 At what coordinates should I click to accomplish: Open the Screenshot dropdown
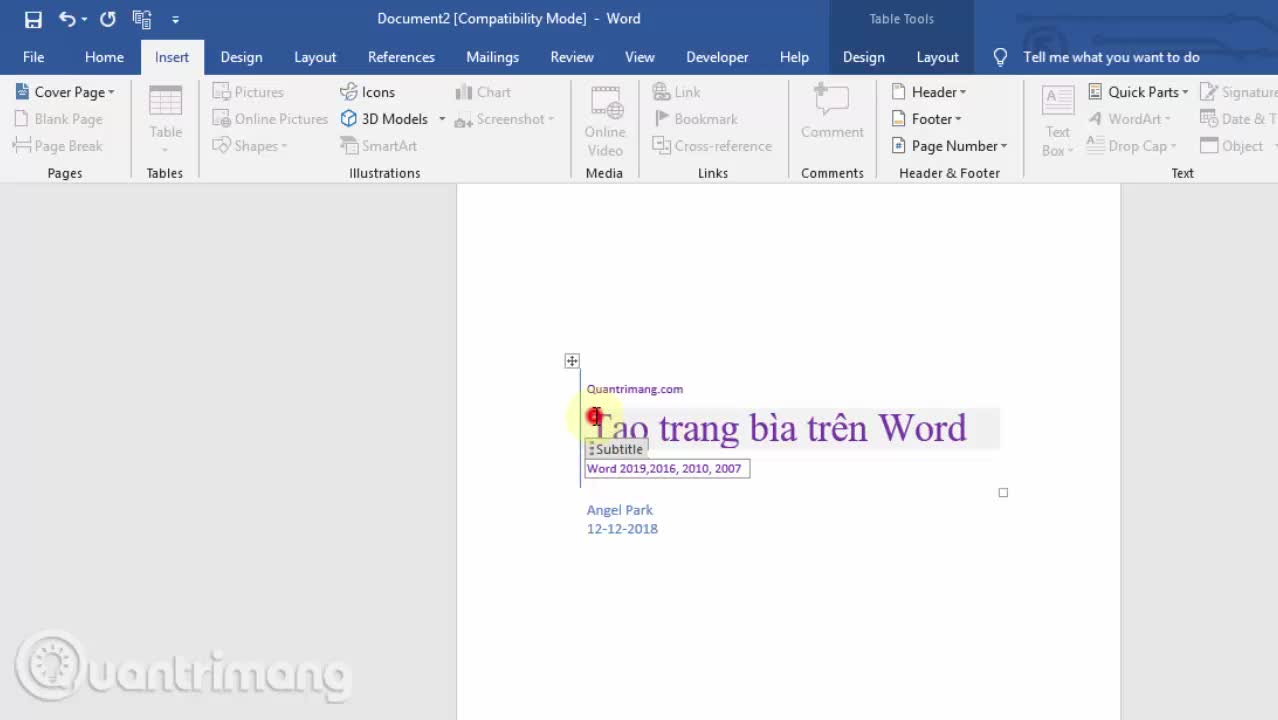click(x=504, y=119)
